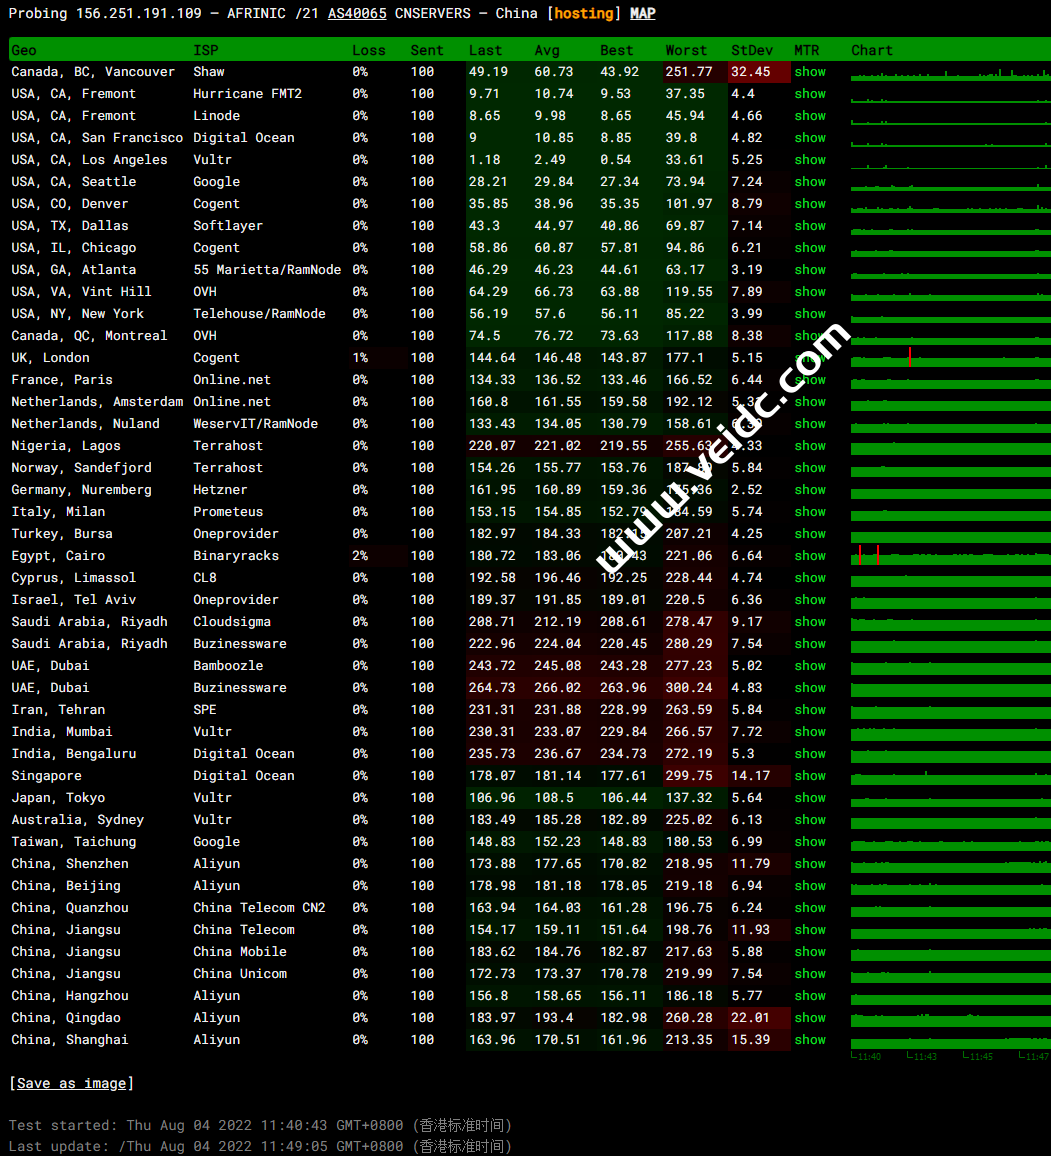Click the Egypt Cairo latency chart
Viewport: 1051px width, 1156px height.
pos(949,556)
